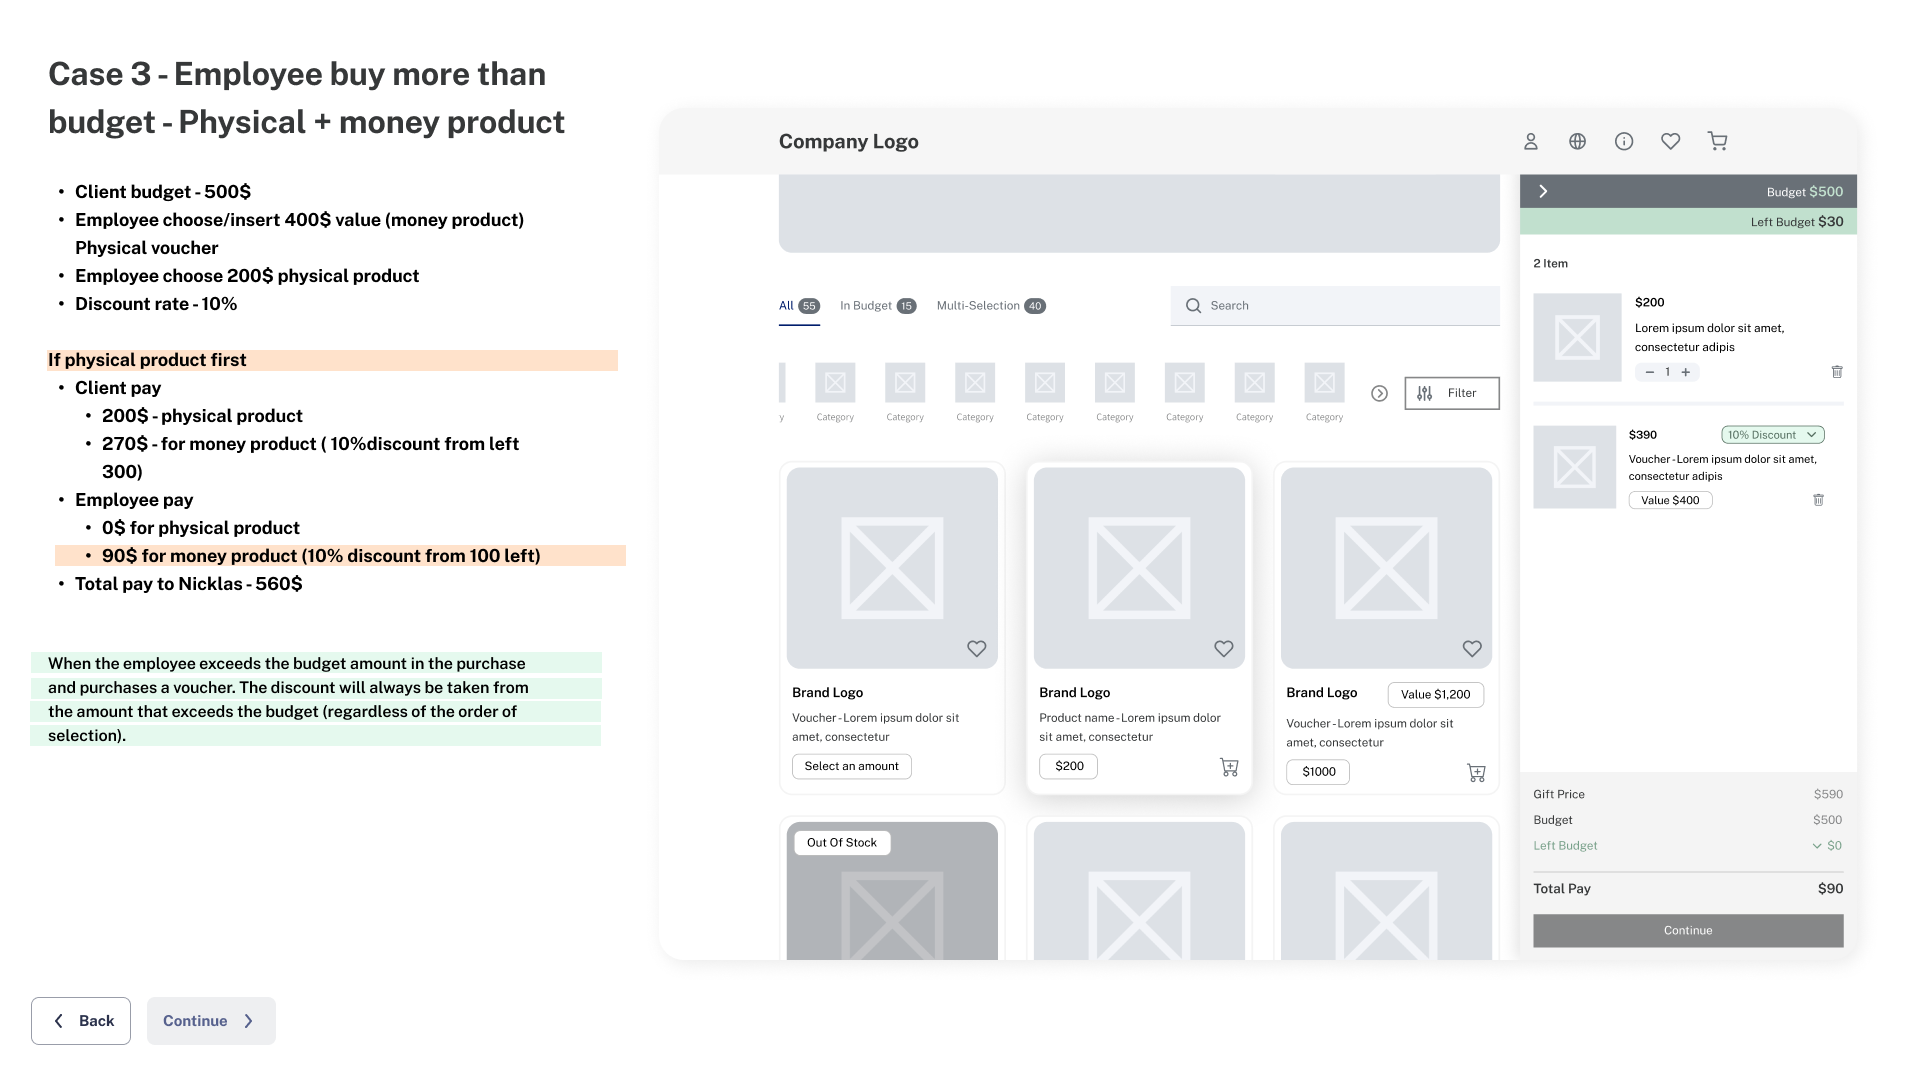Delete the $200 item with trash icon
The width and height of the screenshot is (1920, 1080).
[1837, 371]
